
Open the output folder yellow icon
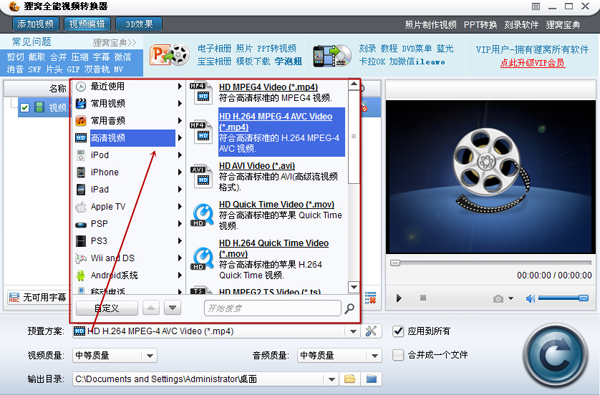click(350, 379)
